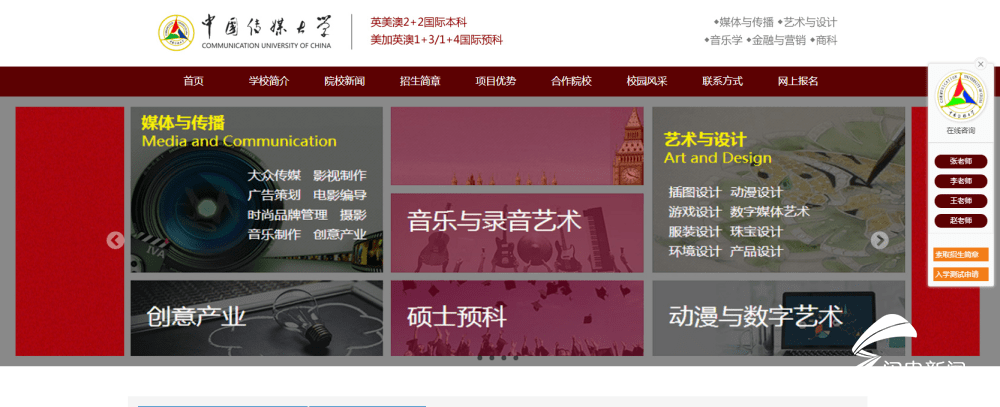Open 硕士预科 tile
The height and width of the screenshot is (407, 1000).
(x=517, y=318)
